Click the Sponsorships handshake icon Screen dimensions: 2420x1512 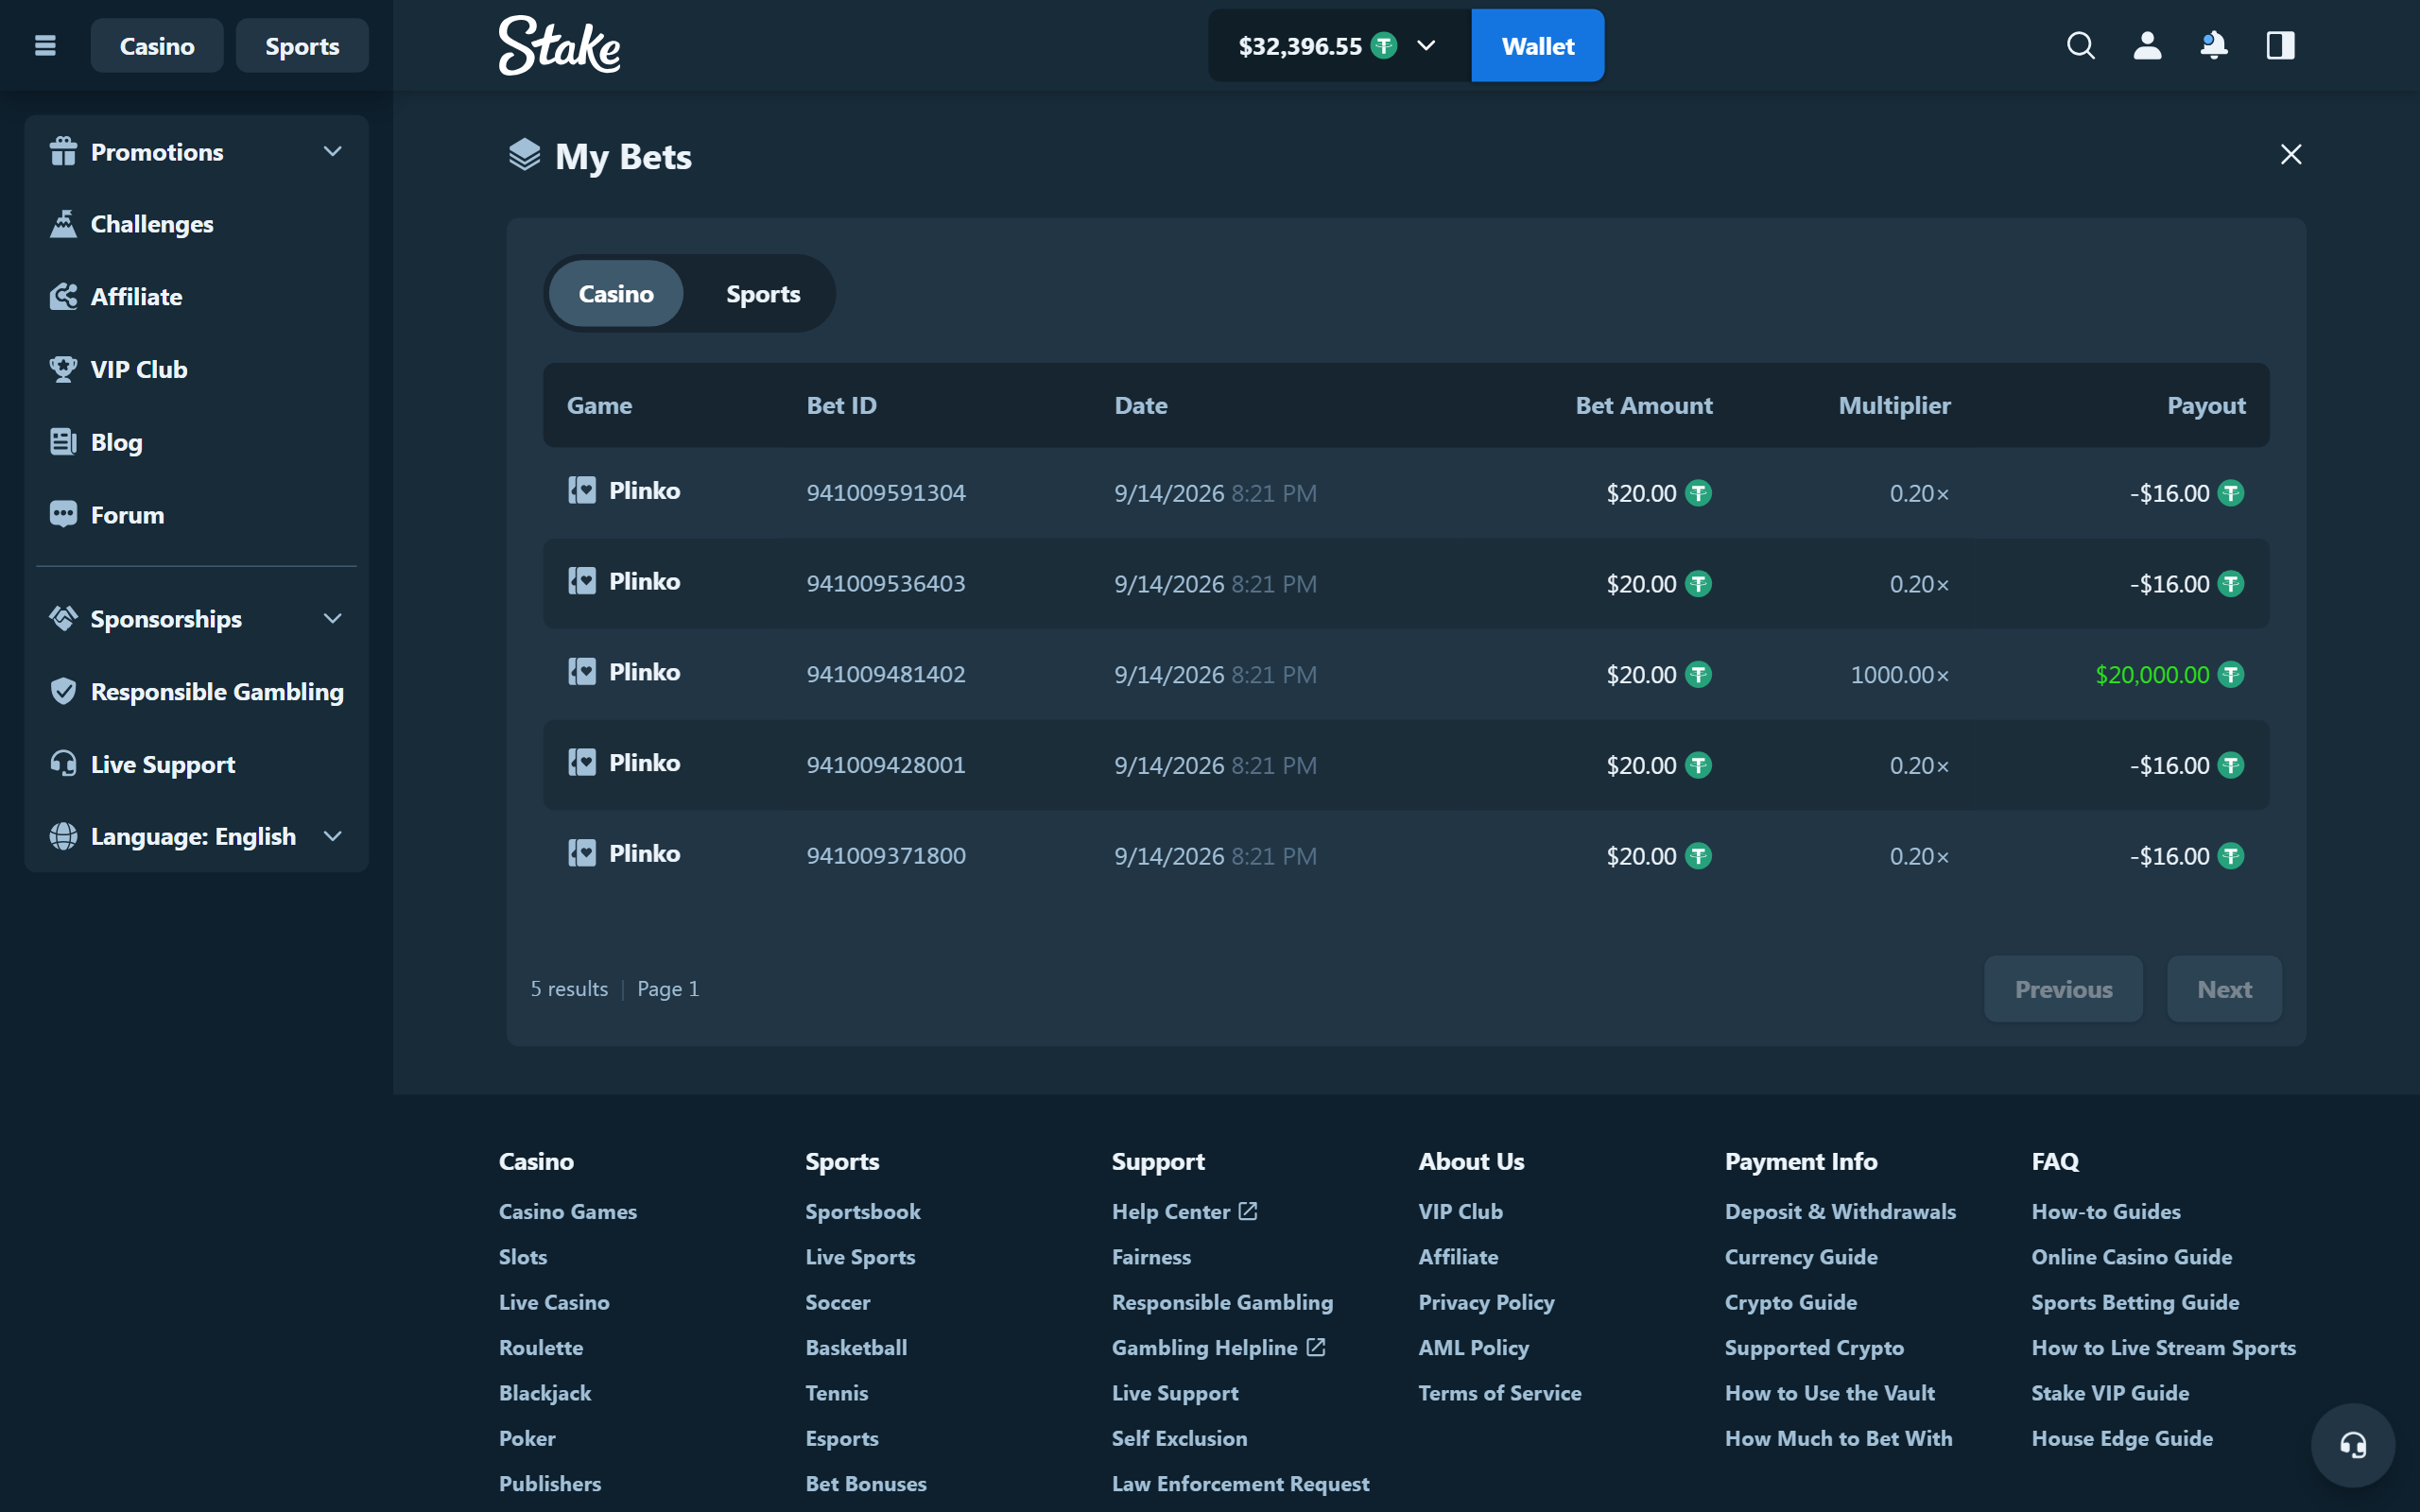63,619
